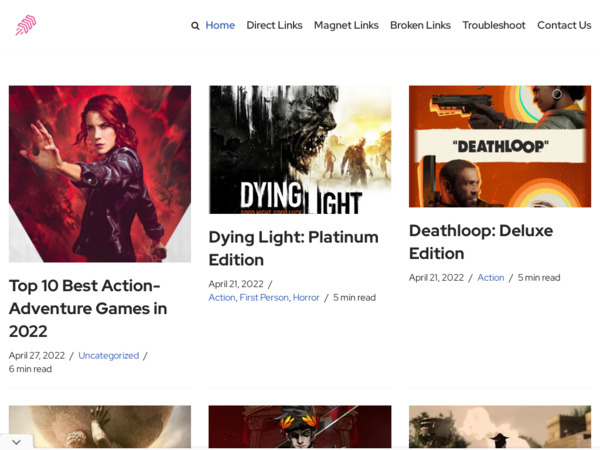Click April 21, 2022 under Deathloop
600x450 pixels.
pos(436,277)
